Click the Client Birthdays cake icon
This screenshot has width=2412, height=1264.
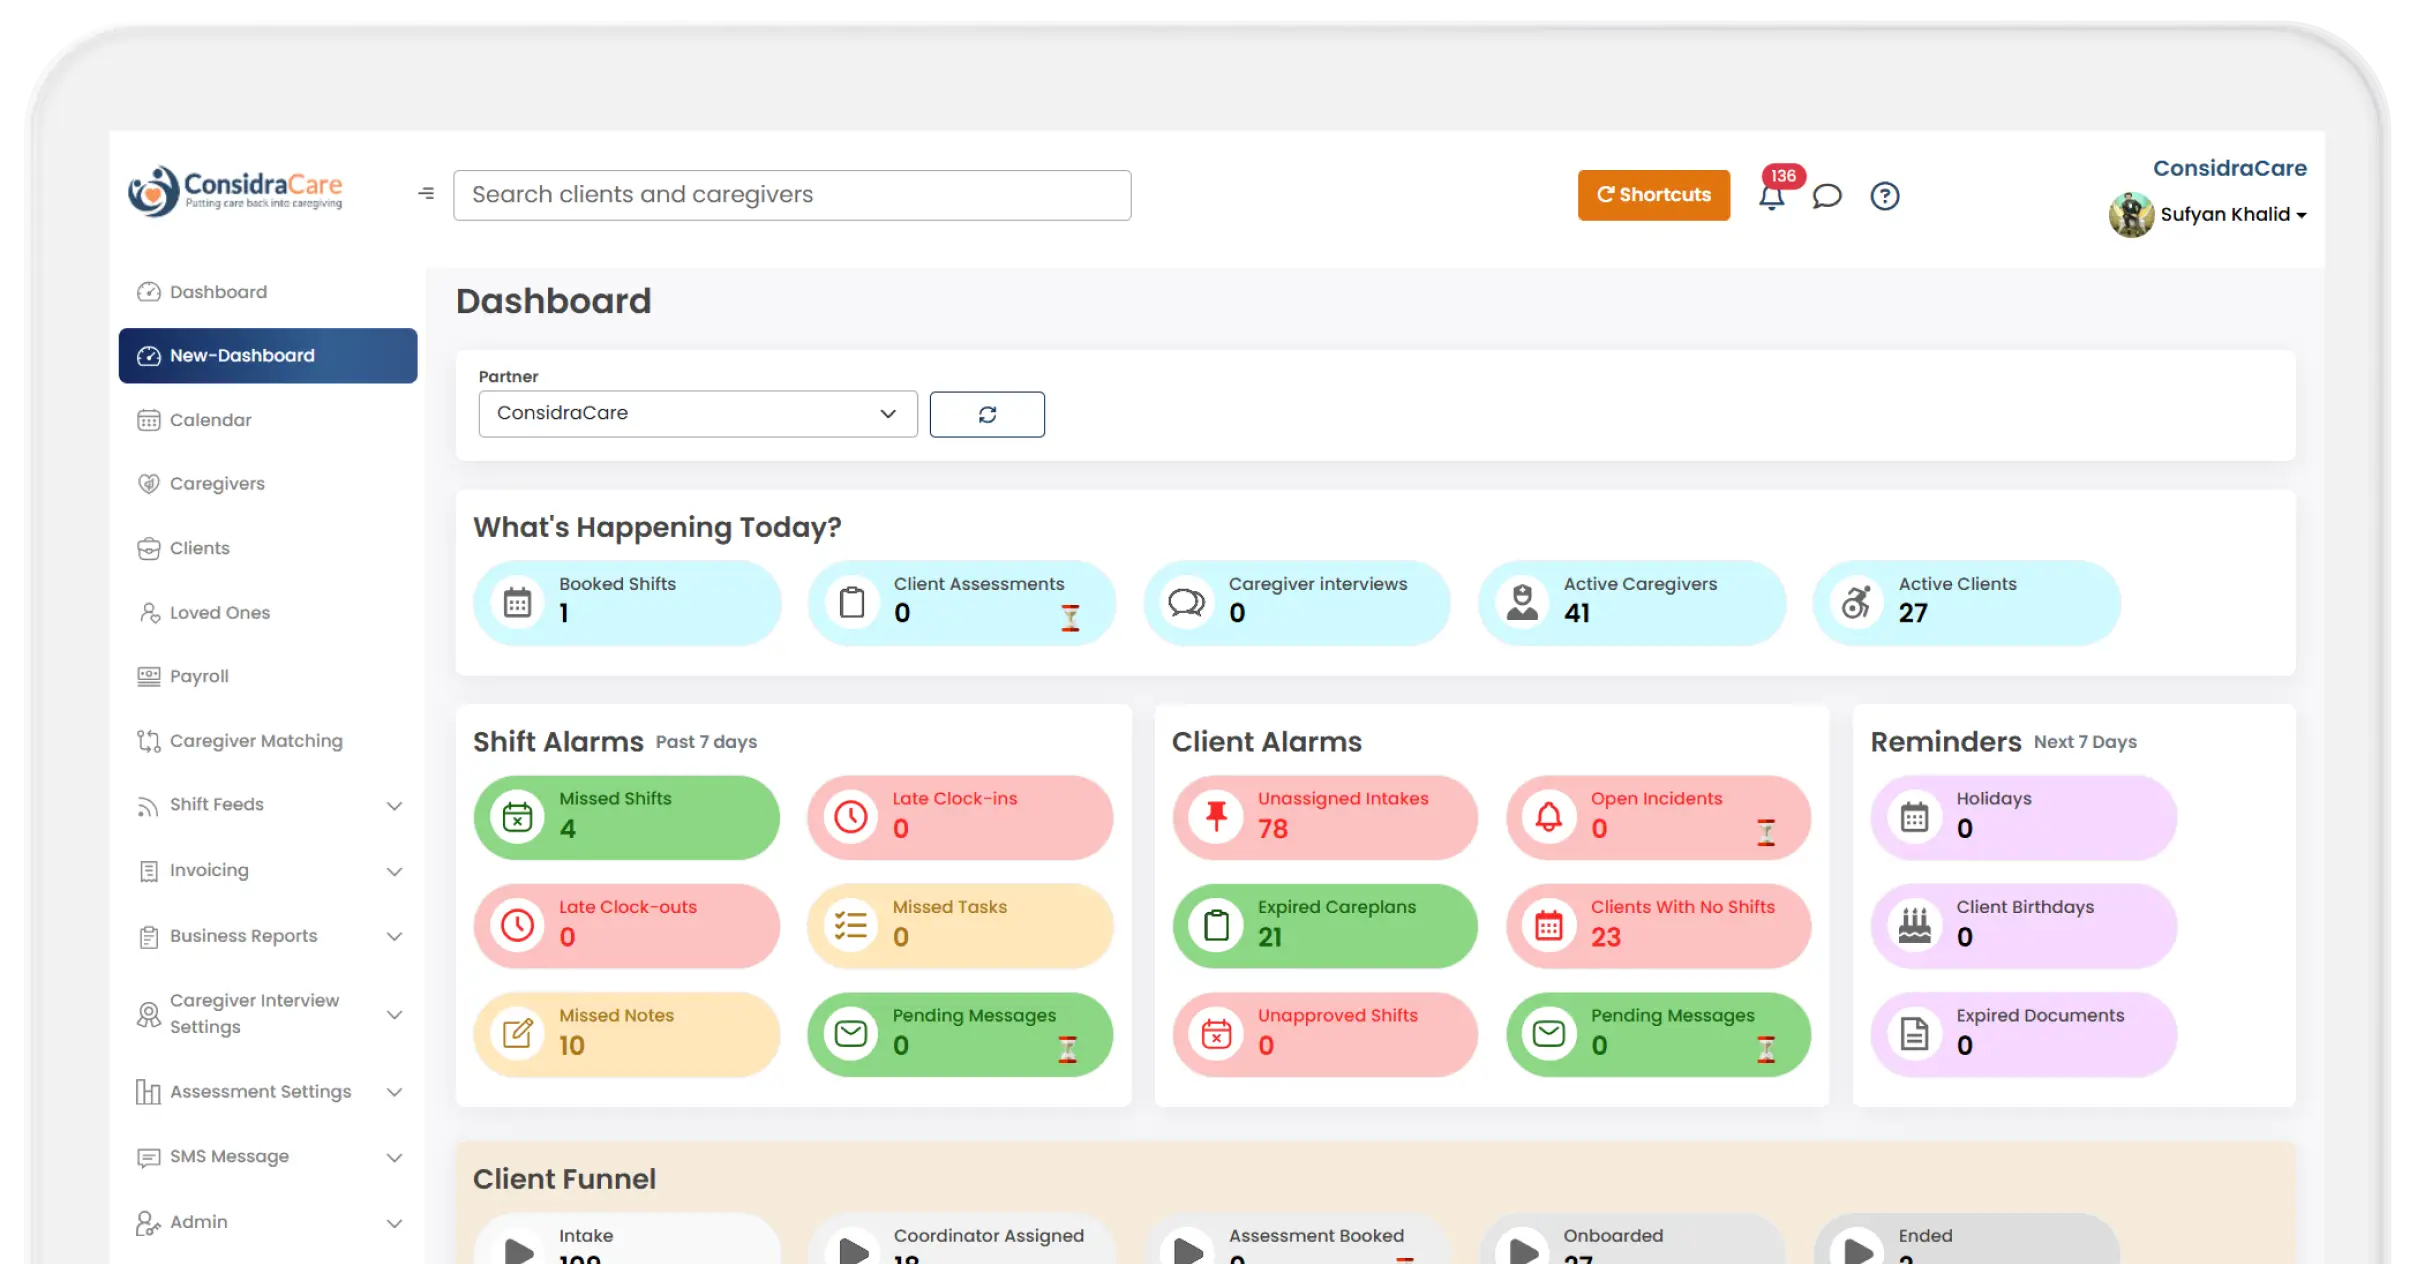1914,925
